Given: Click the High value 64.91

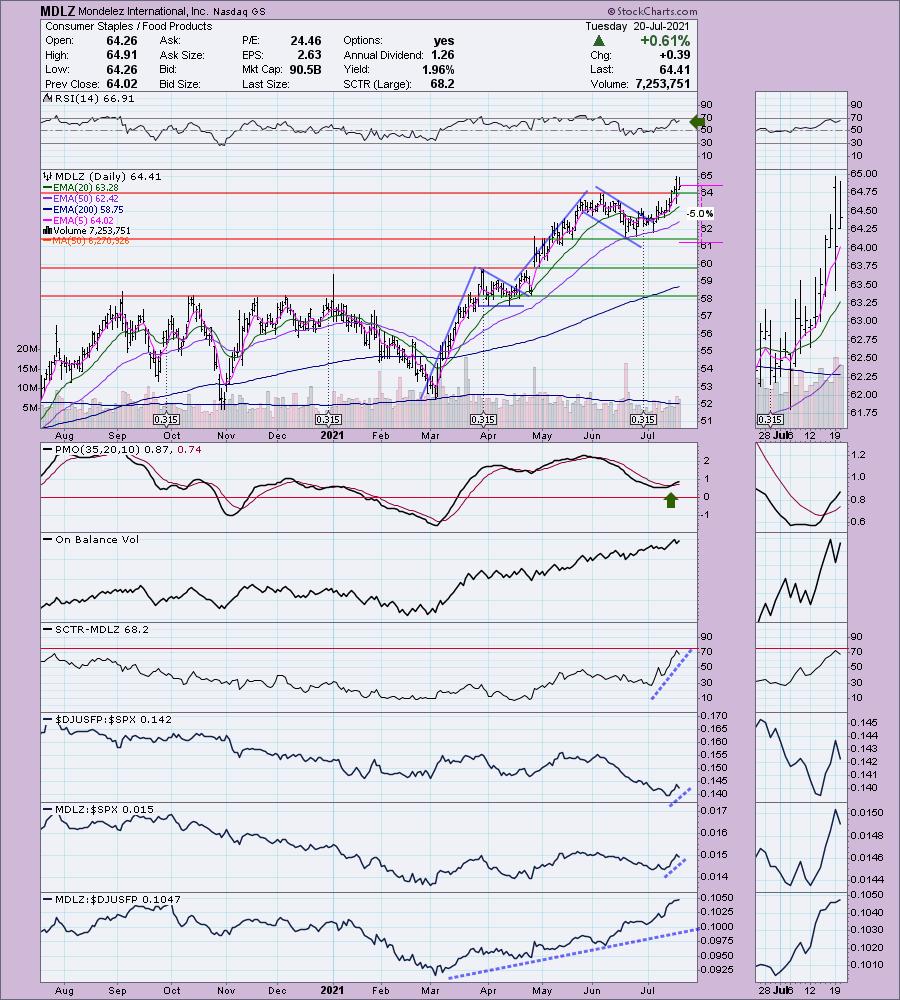Looking at the screenshot, I should click(x=121, y=55).
